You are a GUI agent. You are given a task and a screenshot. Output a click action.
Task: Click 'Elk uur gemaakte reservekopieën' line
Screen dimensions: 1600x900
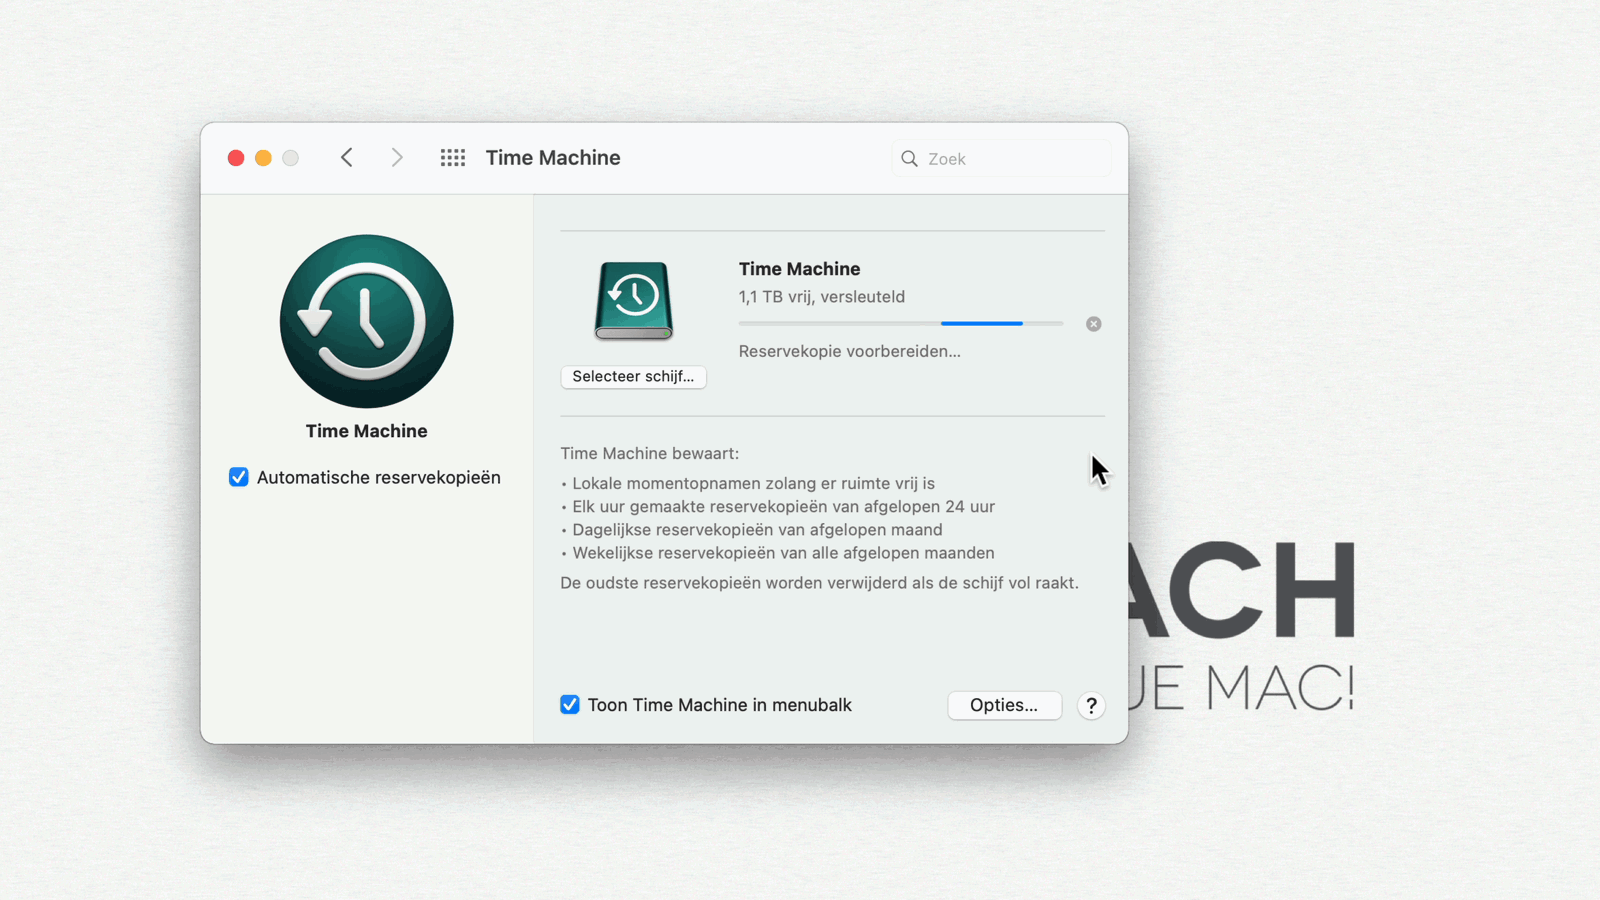click(783, 506)
